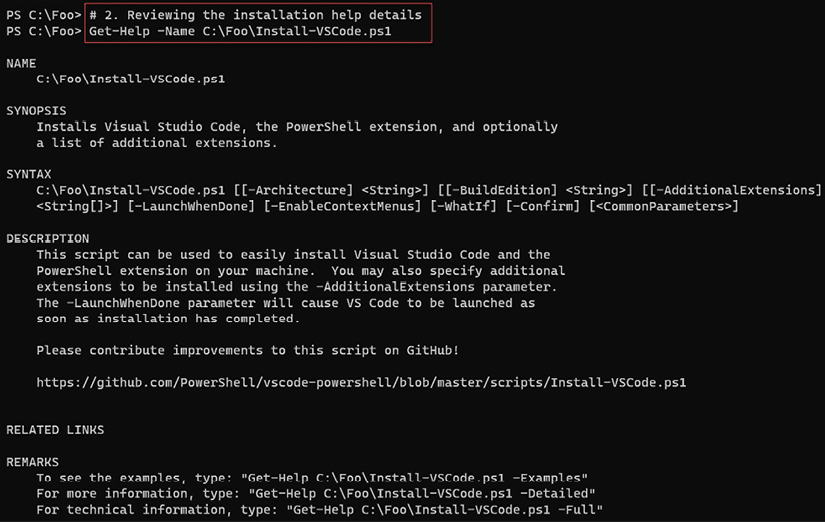The image size is (825, 522).
Task: Click the [-AdditionalExtensions] parameter text
Action: [735, 190]
